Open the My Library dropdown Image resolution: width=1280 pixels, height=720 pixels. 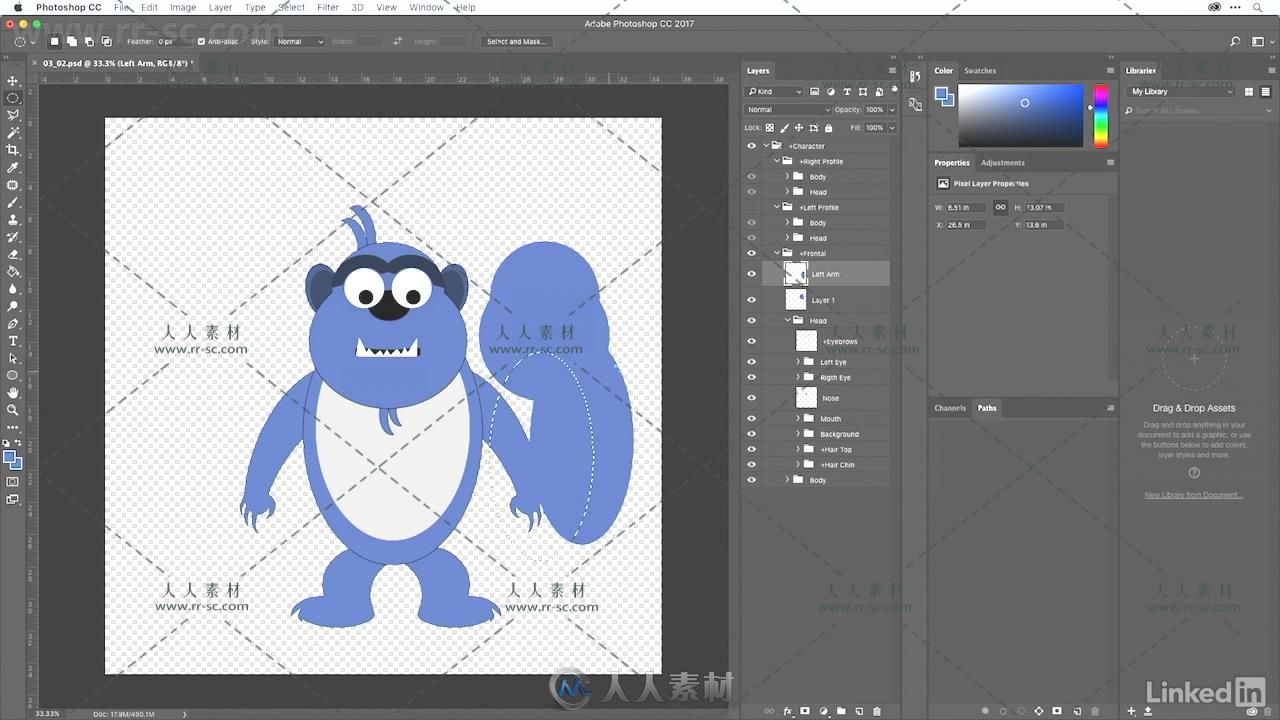(x=1180, y=91)
